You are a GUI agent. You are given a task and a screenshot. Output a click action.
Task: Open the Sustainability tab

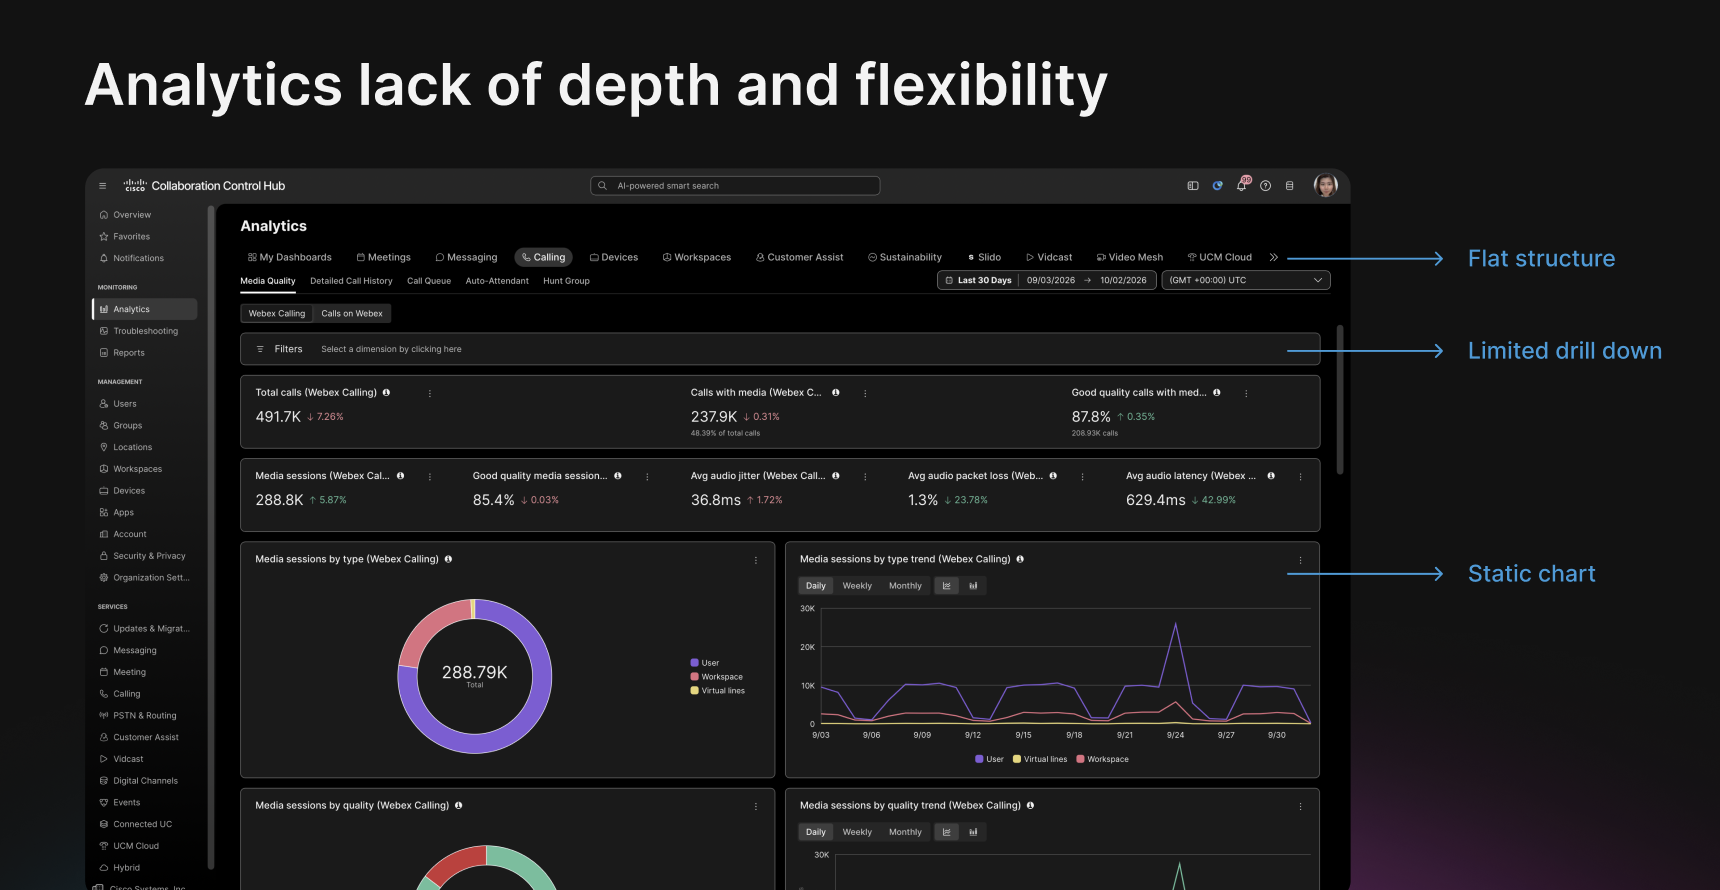pos(905,257)
